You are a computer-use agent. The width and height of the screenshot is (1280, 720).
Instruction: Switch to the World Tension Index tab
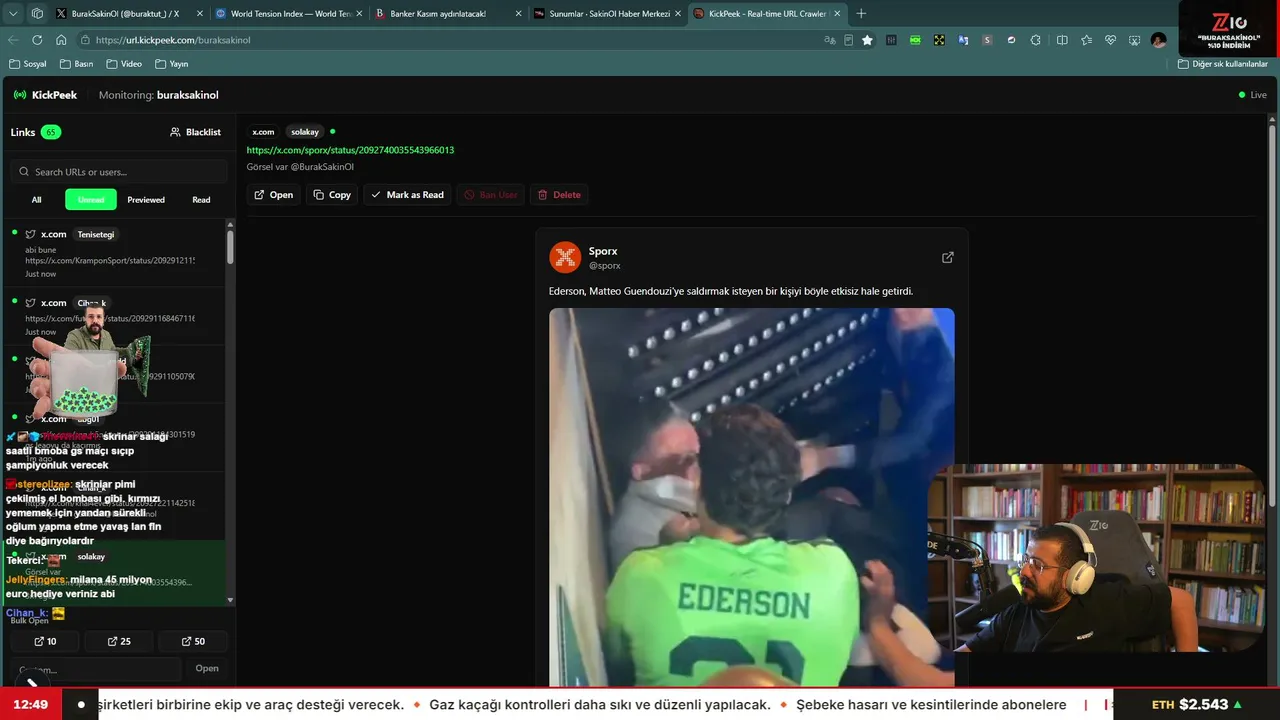(286, 14)
